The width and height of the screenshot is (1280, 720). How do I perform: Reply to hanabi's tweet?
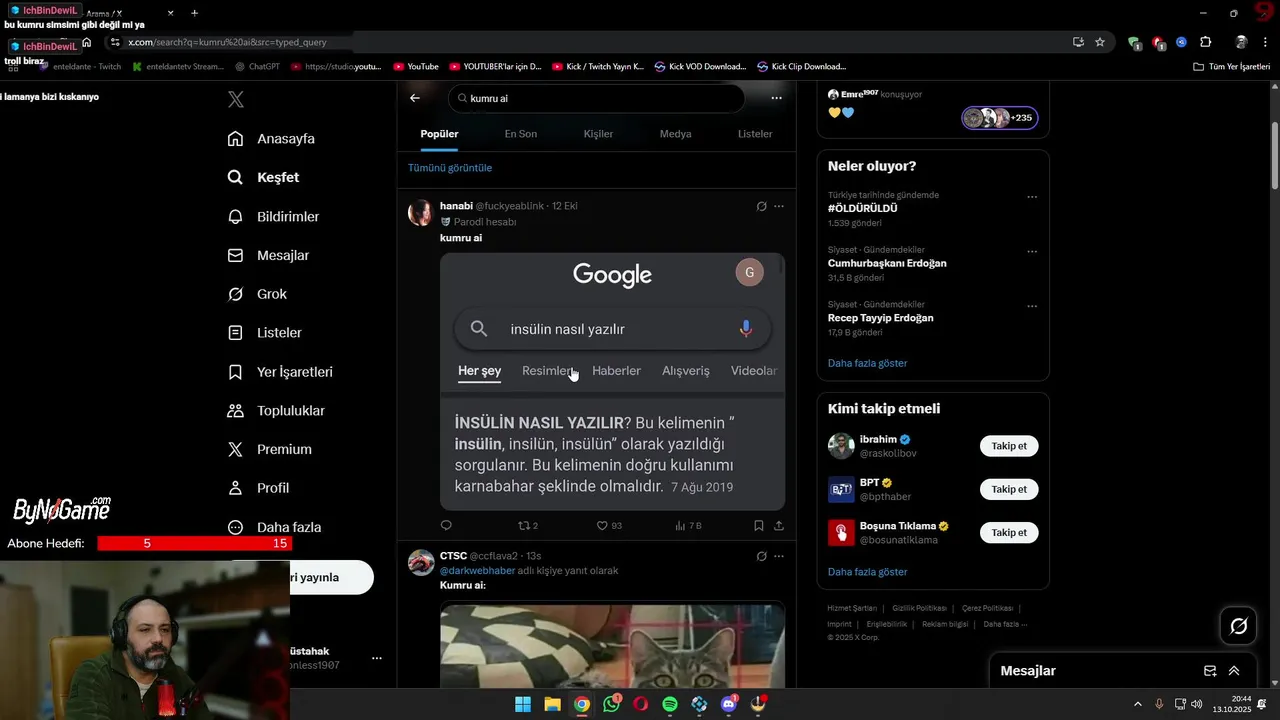pos(446,525)
